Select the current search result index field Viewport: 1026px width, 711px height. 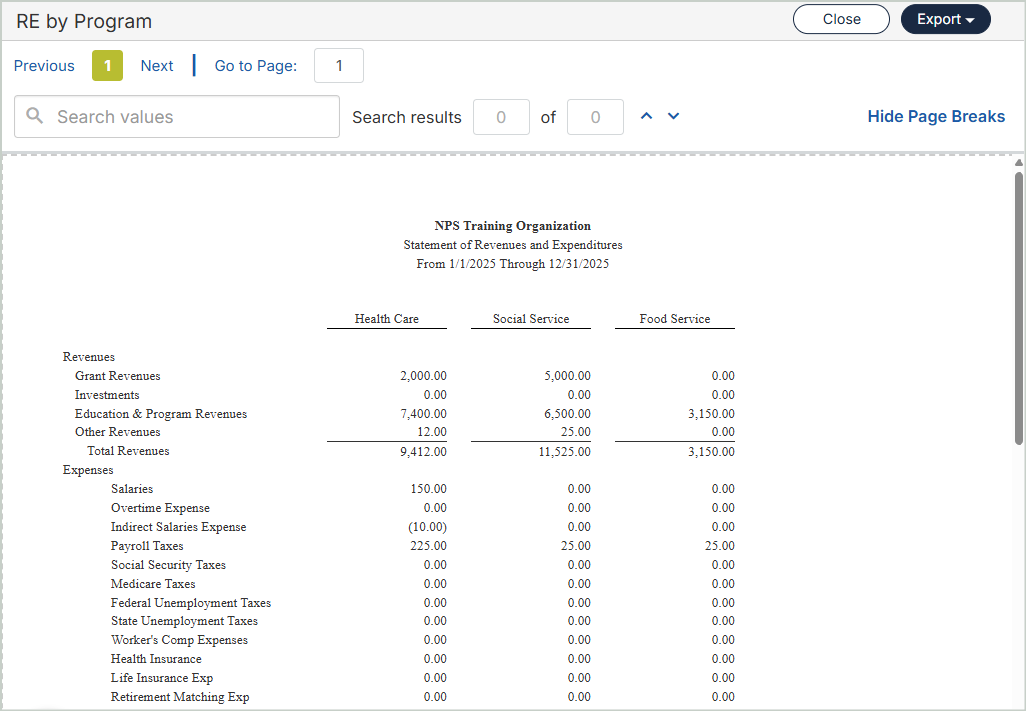(x=501, y=117)
